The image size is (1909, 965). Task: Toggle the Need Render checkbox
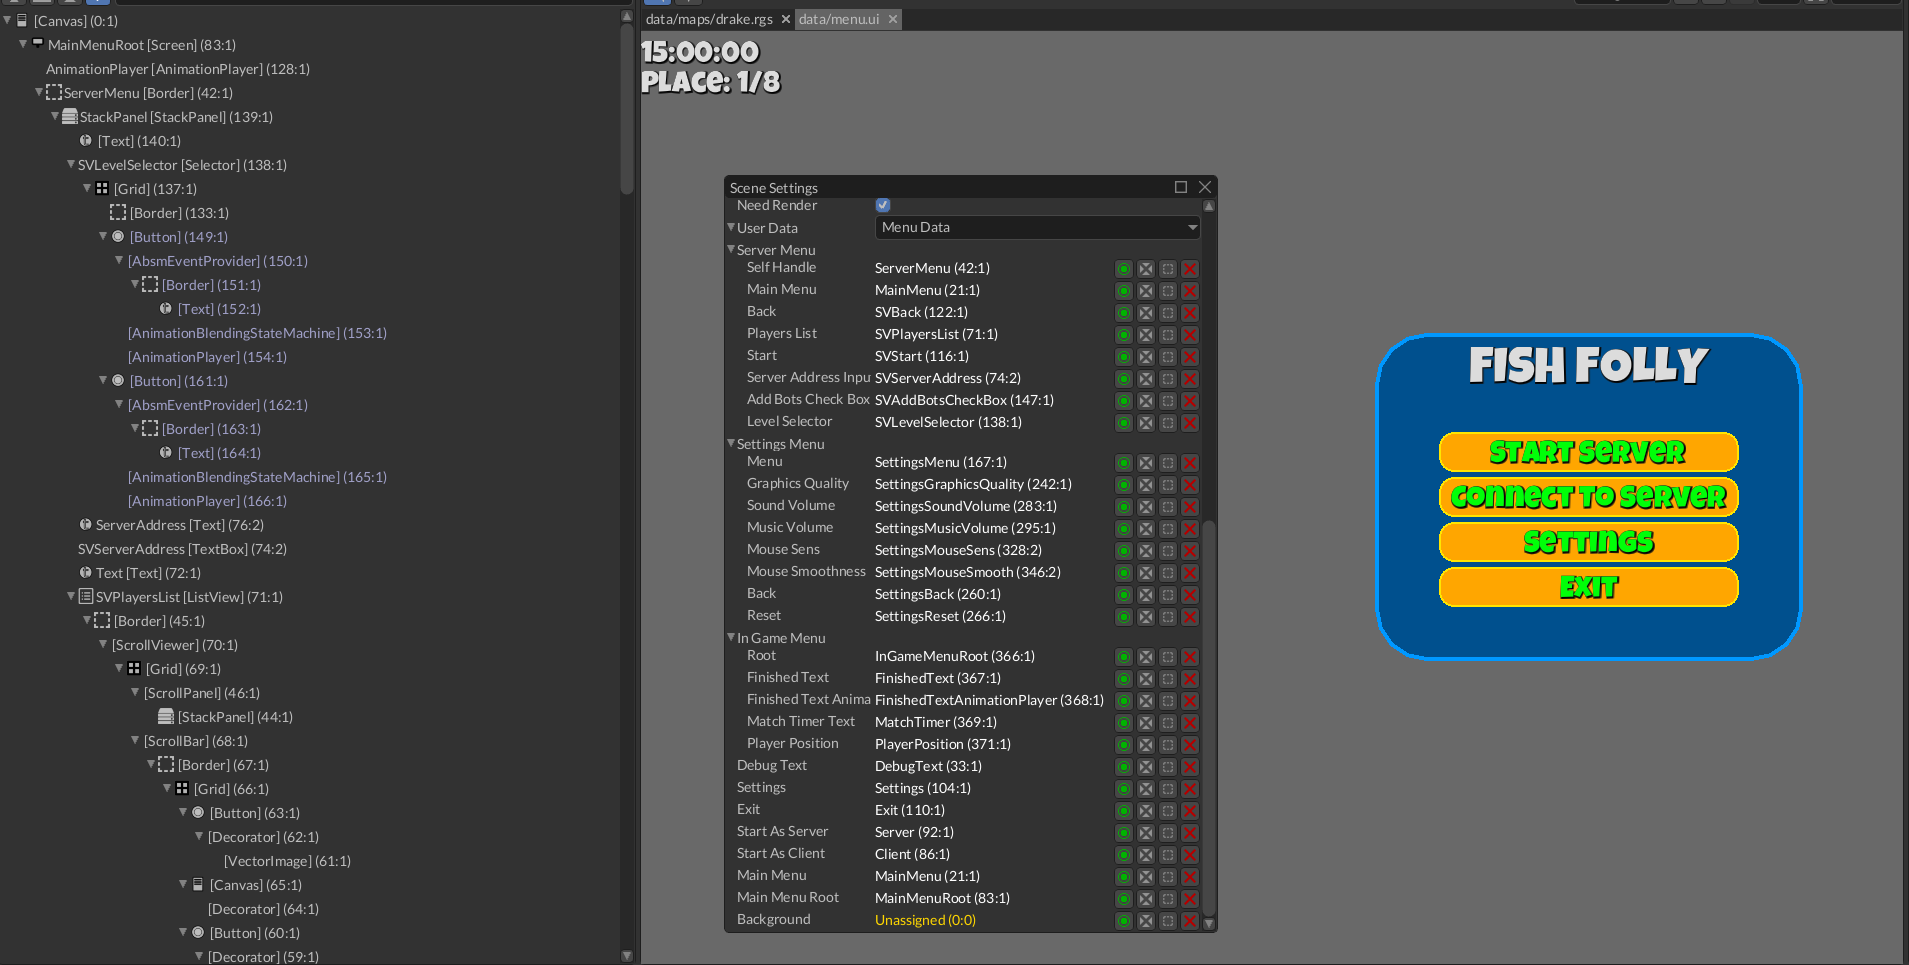coord(883,205)
